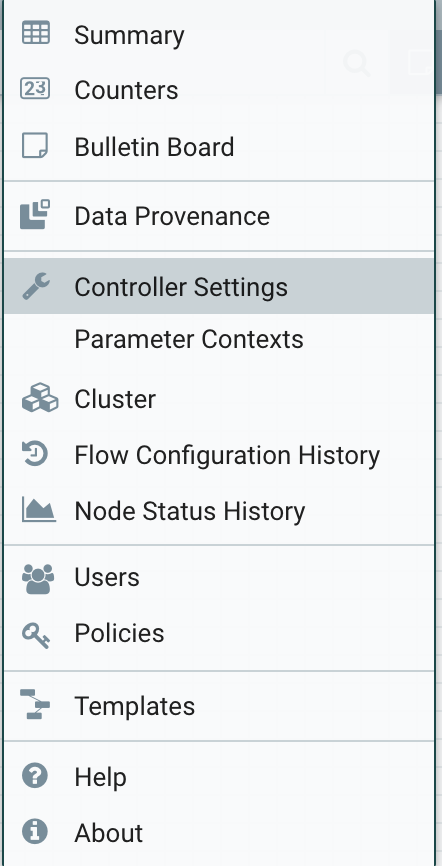This screenshot has height=866, width=442.
Task: Choose the Summary menu item
Action: coord(219,35)
